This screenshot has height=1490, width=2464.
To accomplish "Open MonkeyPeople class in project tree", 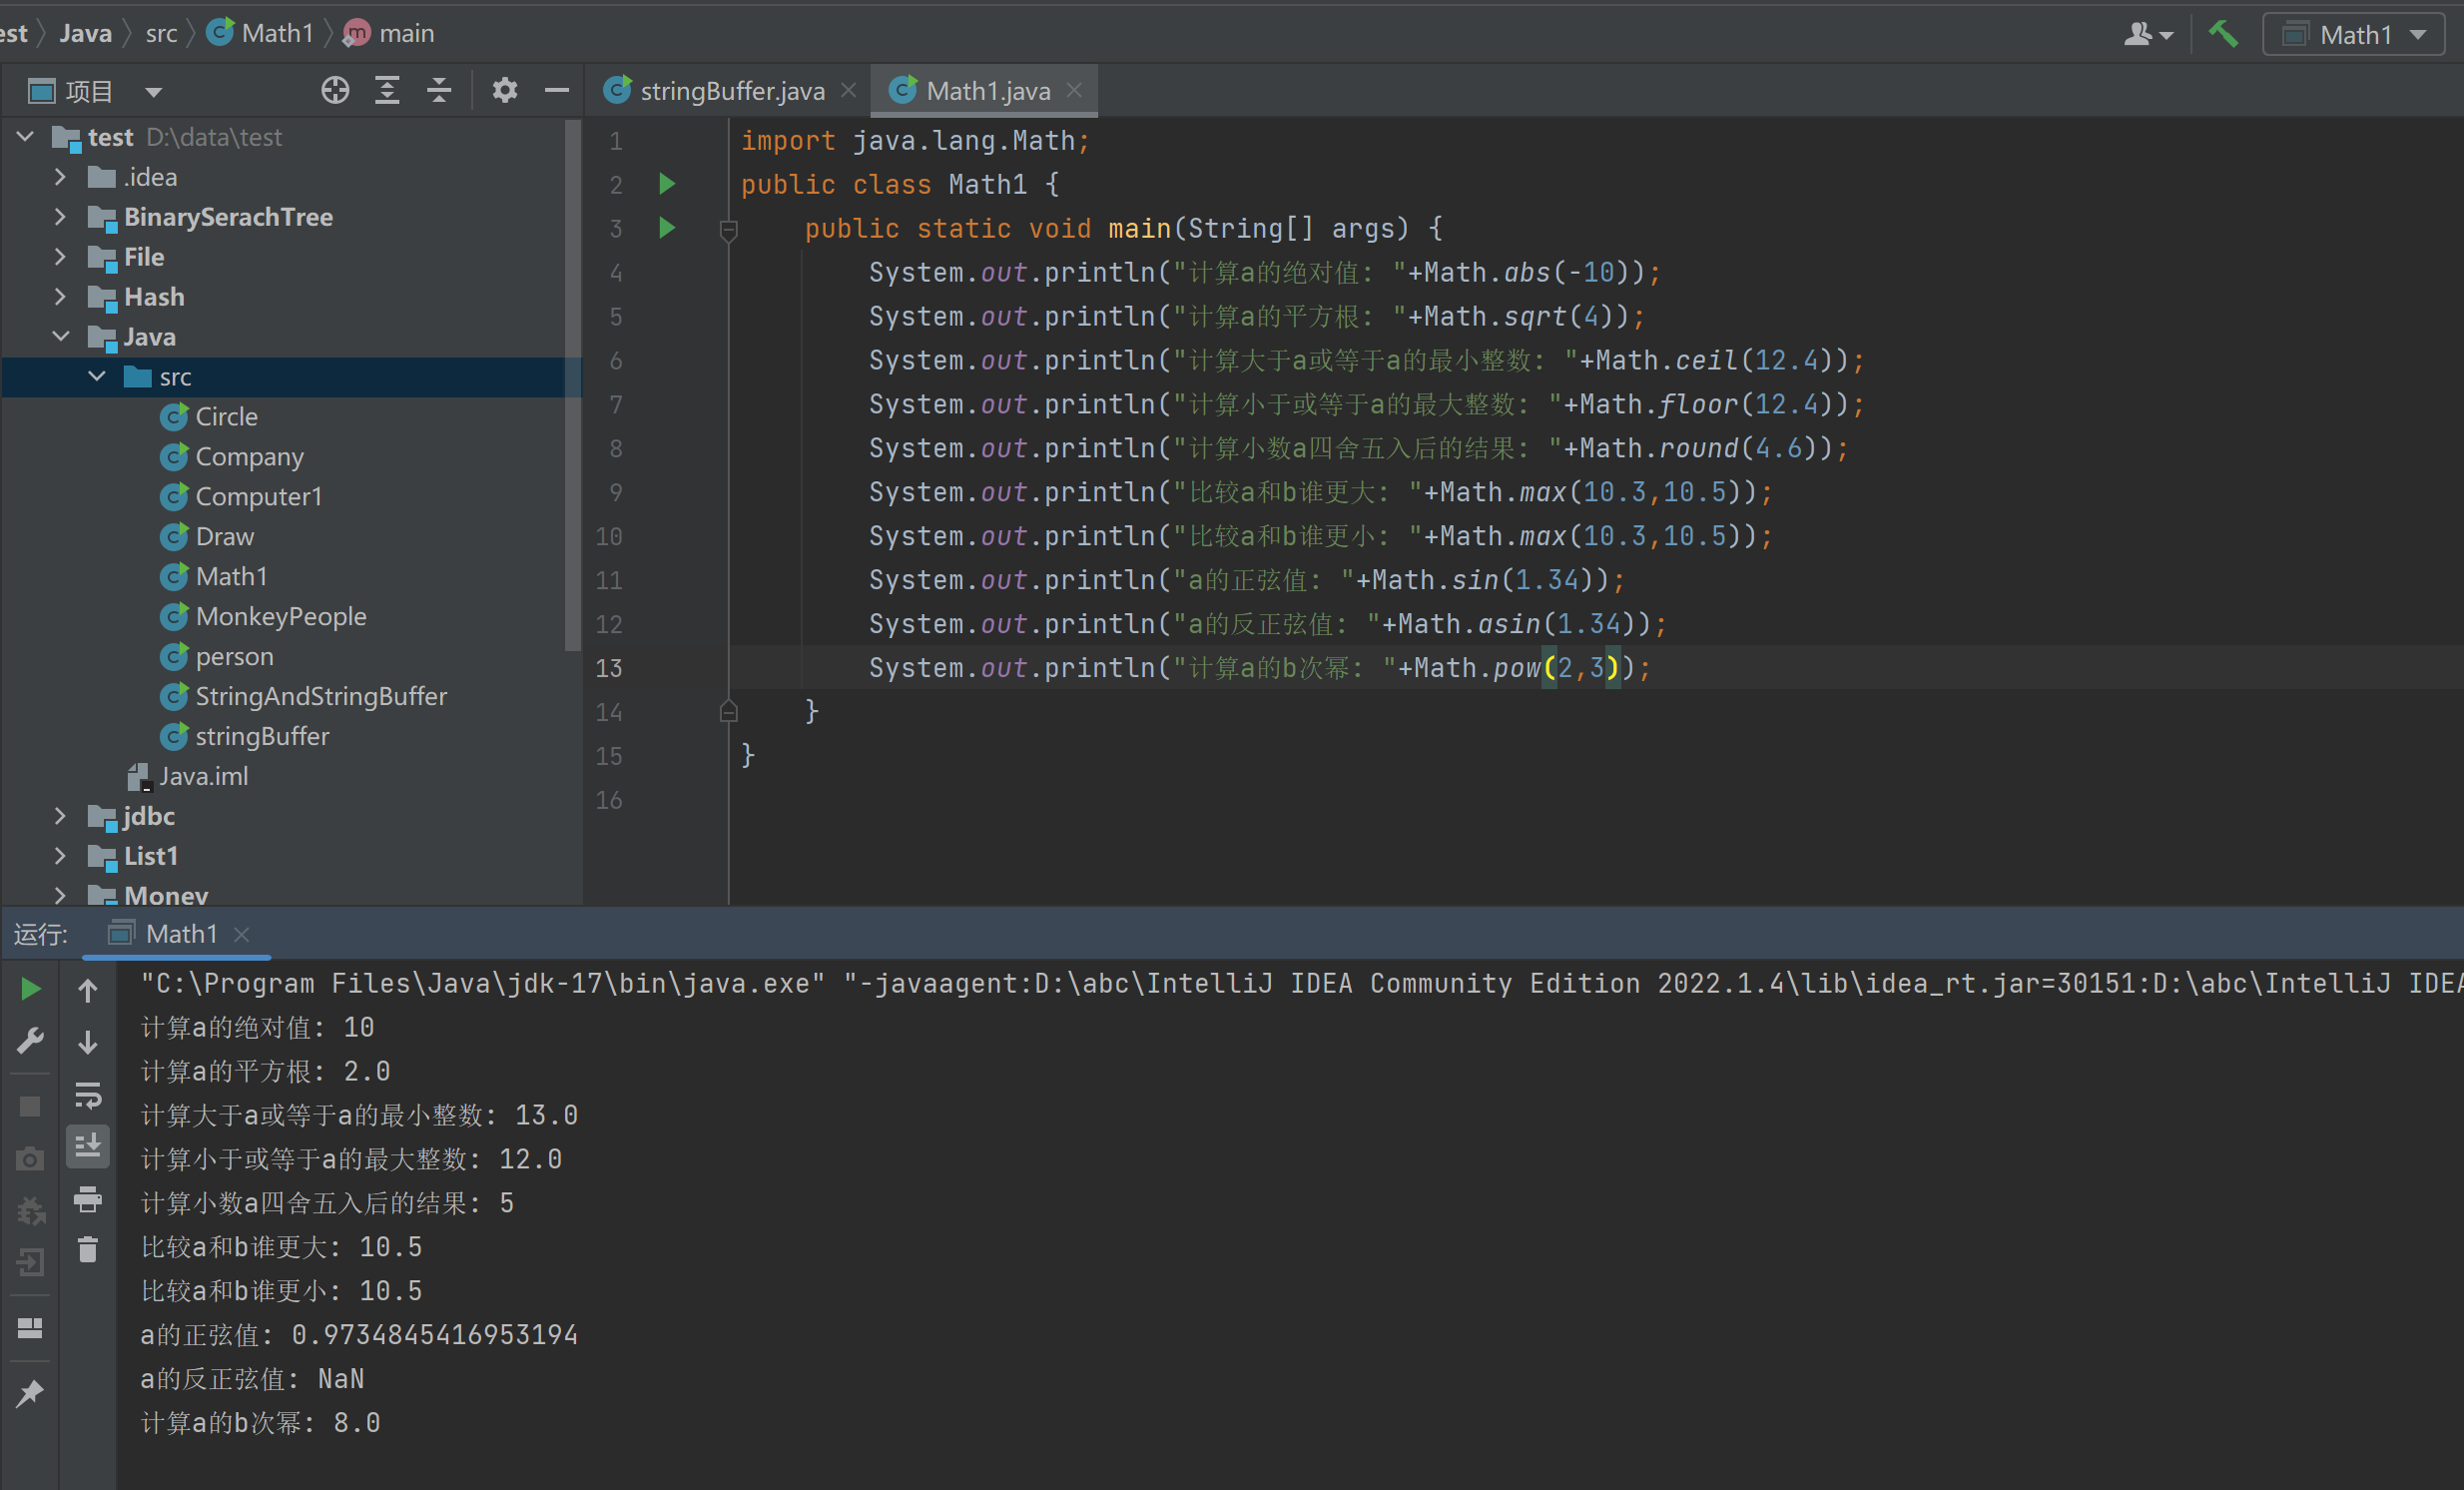I will tap(280, 617).
